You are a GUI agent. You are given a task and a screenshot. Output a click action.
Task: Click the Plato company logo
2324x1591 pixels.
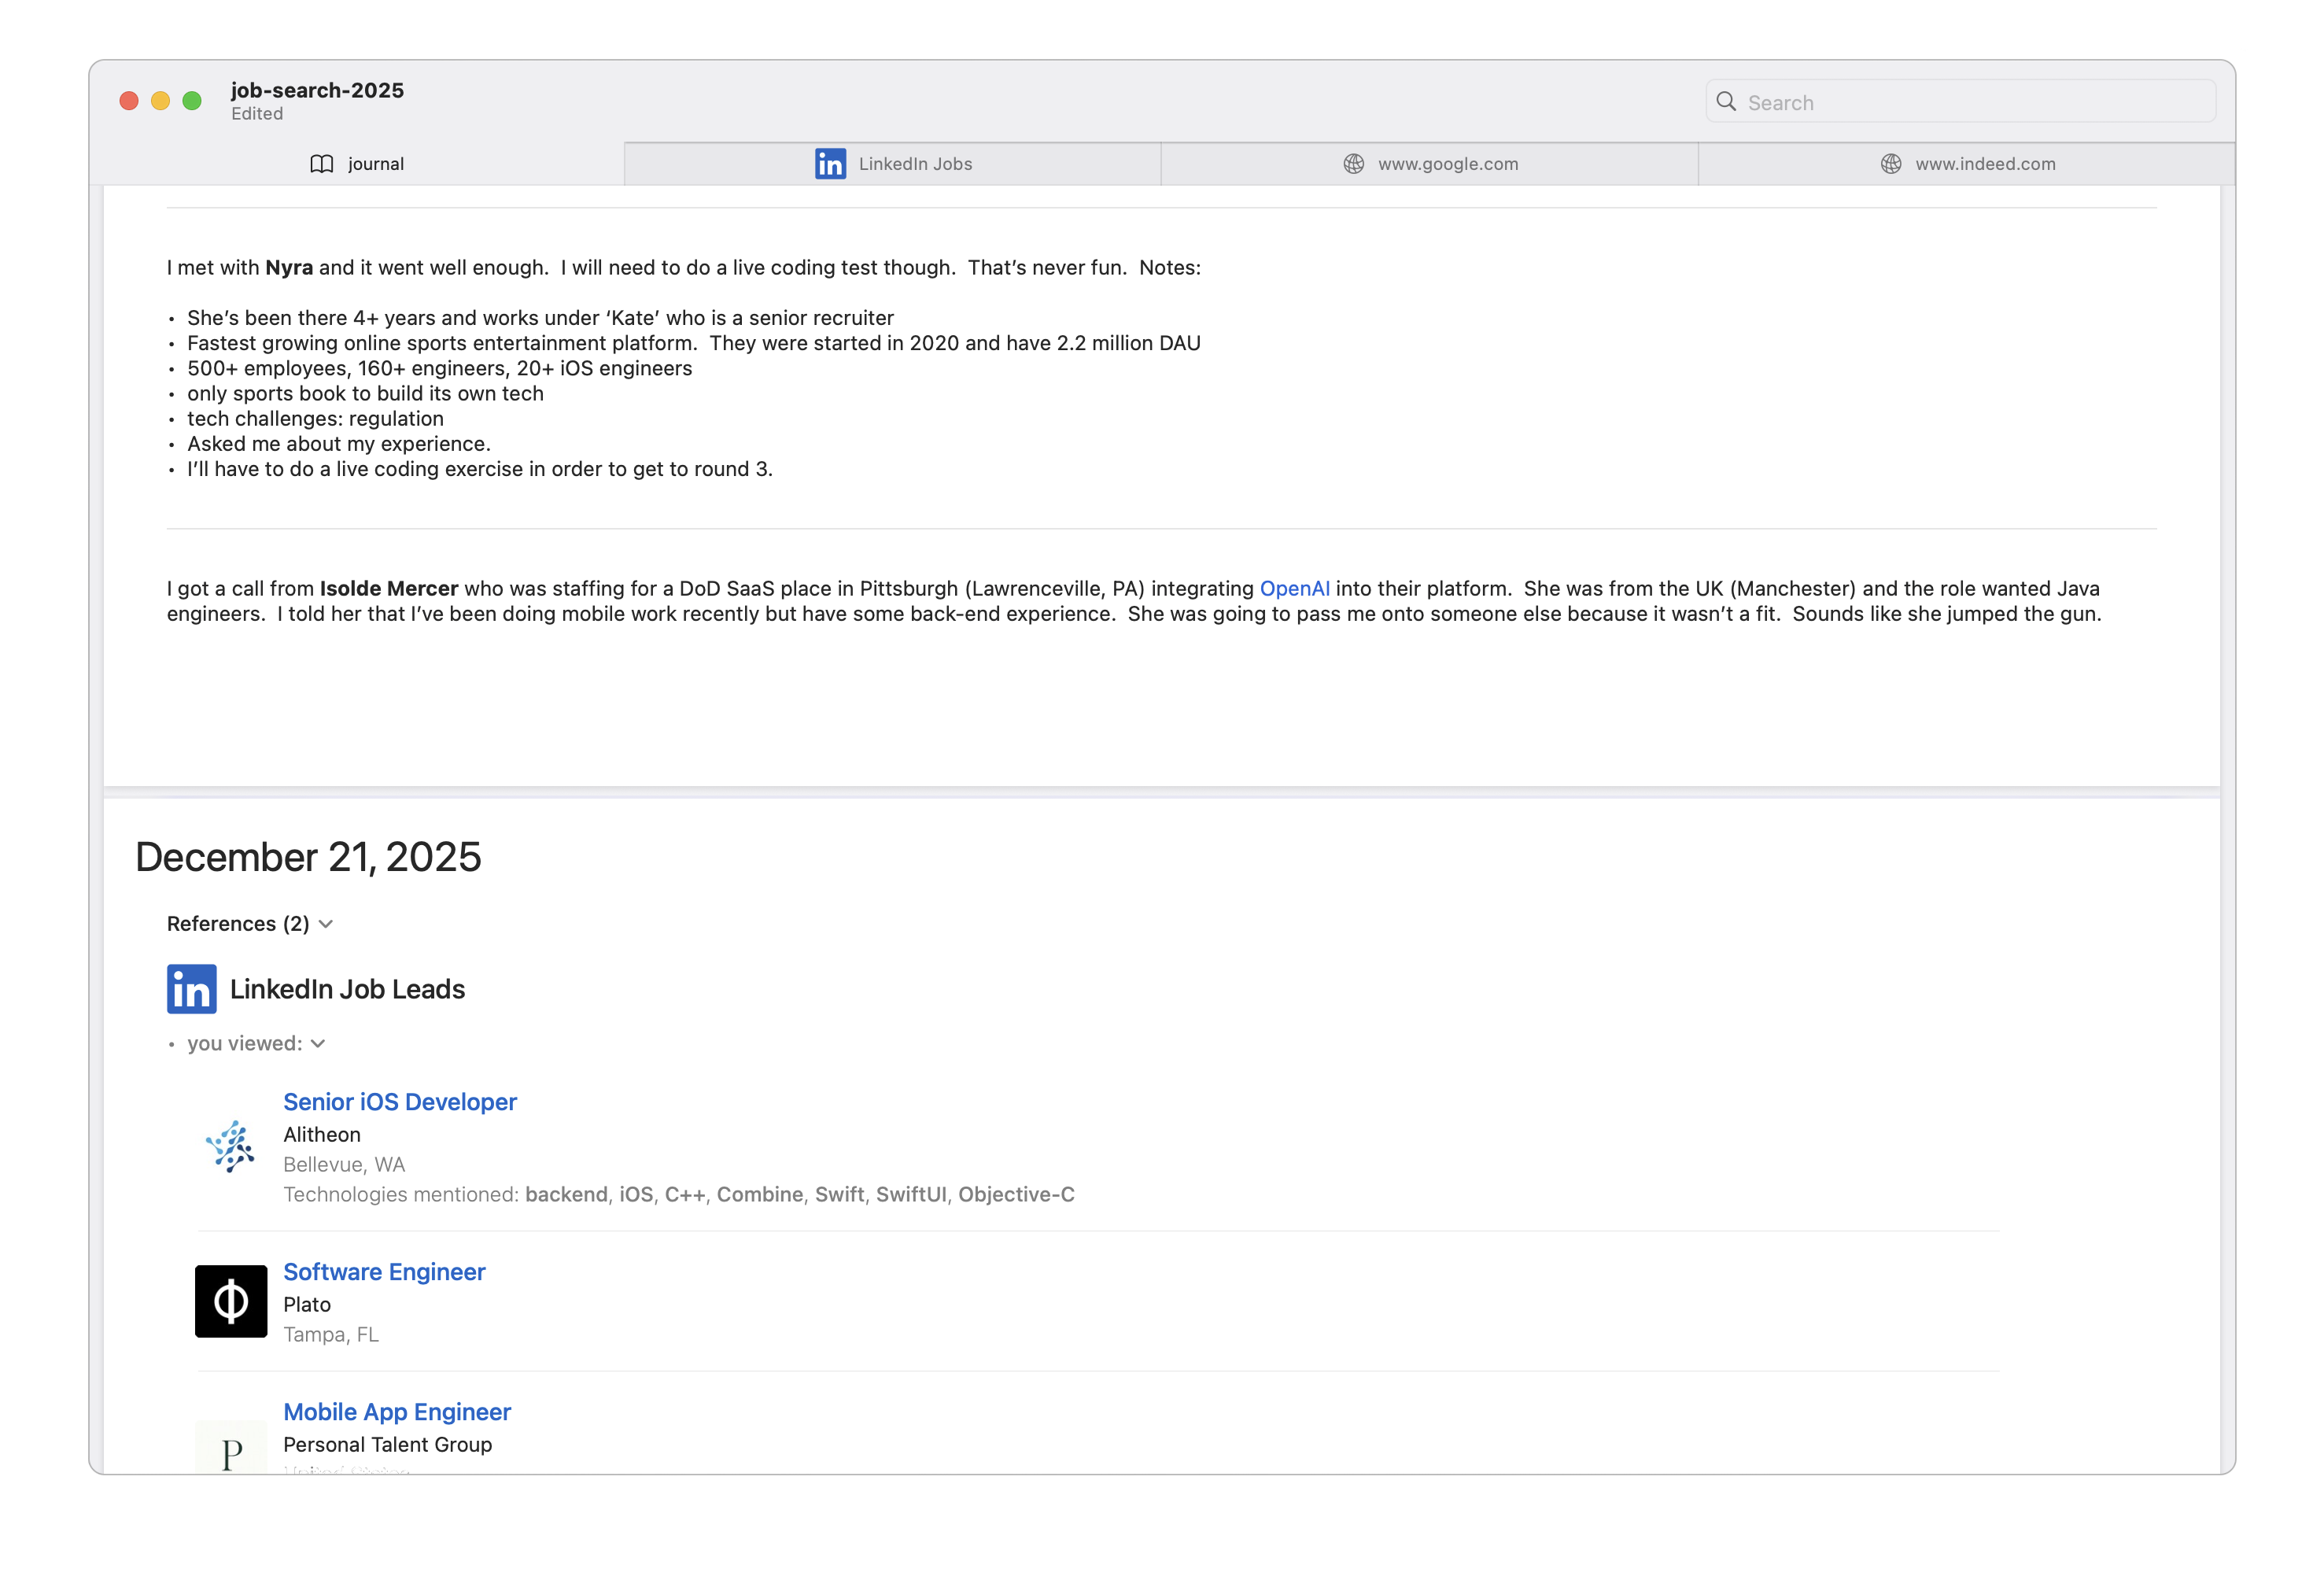tap(231, 1301)
